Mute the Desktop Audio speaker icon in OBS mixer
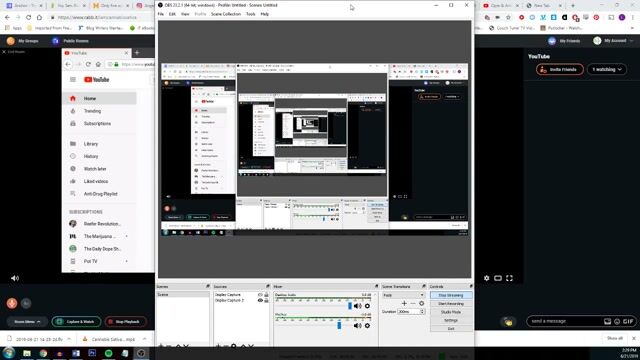This screenshot has height=360, width=640. (358, 306)
